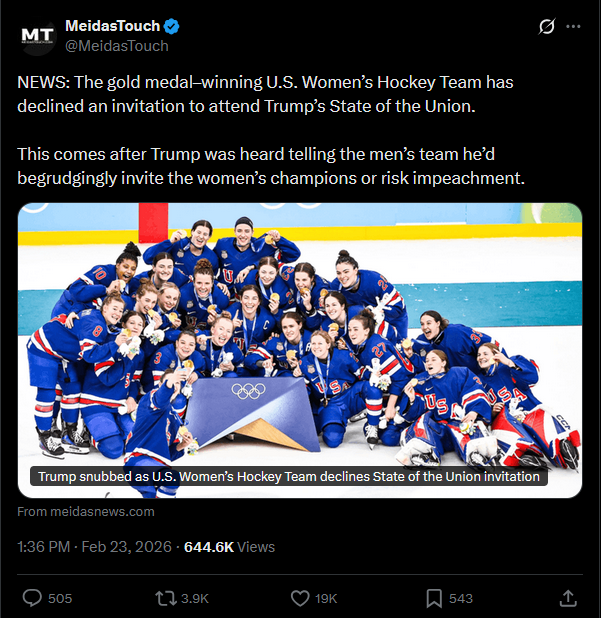Click the reply speech bubble icon

(x=32, y=598)
